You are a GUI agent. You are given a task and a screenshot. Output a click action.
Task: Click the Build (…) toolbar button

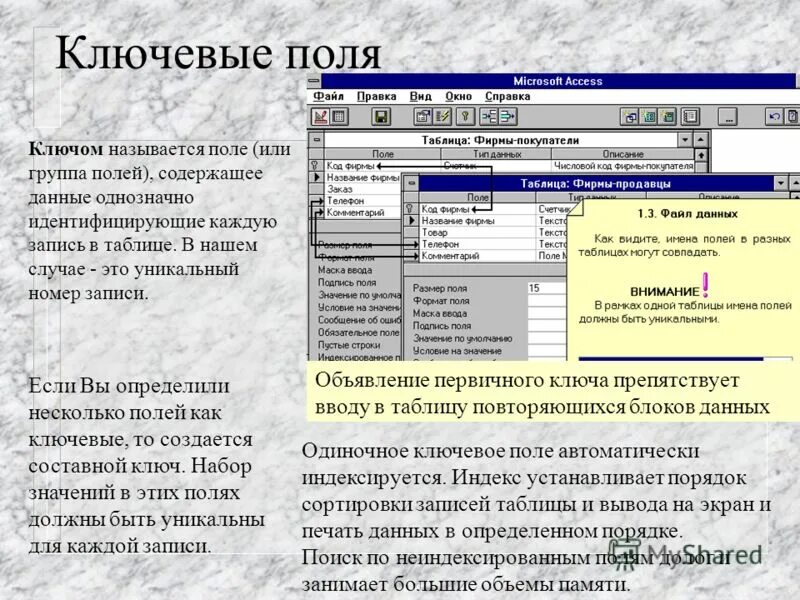tap(728, 117)
